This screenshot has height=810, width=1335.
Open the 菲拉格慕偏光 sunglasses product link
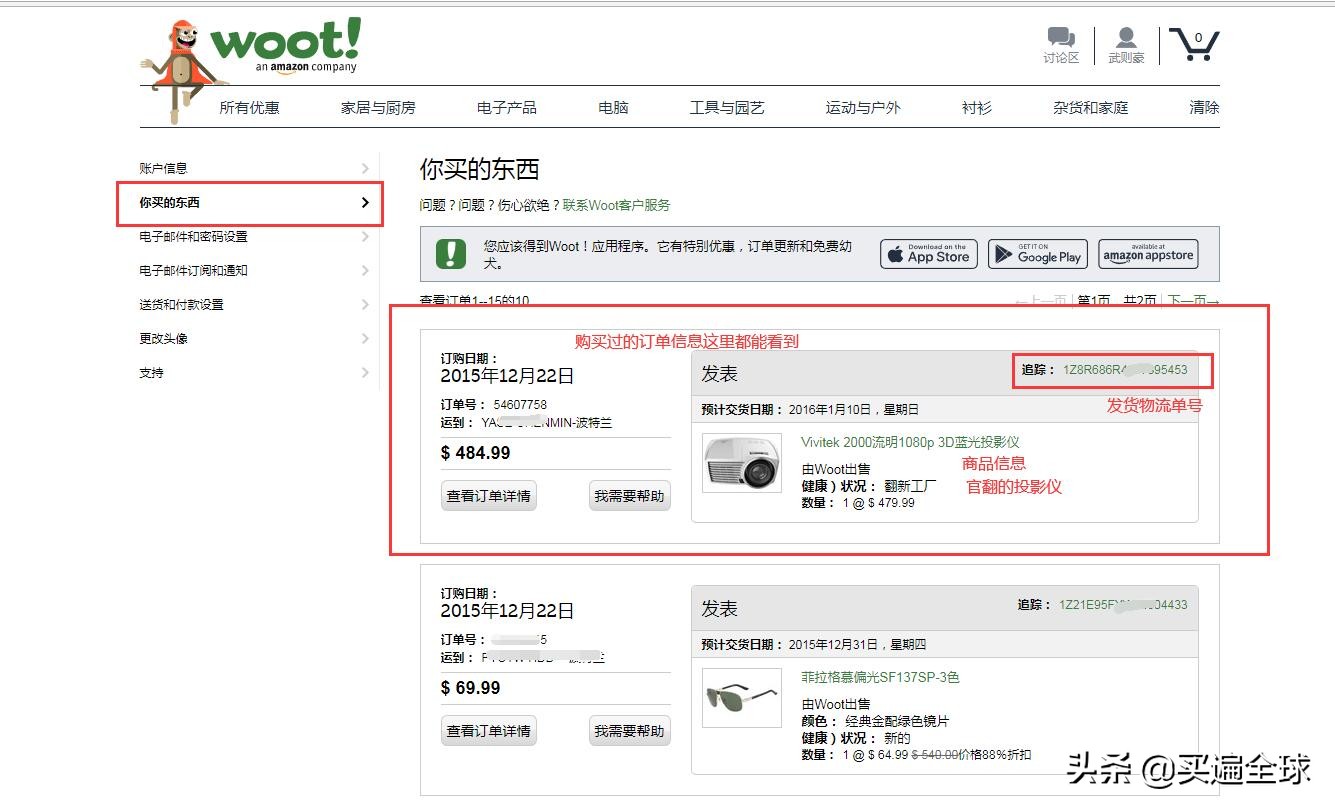coord(878,677)
